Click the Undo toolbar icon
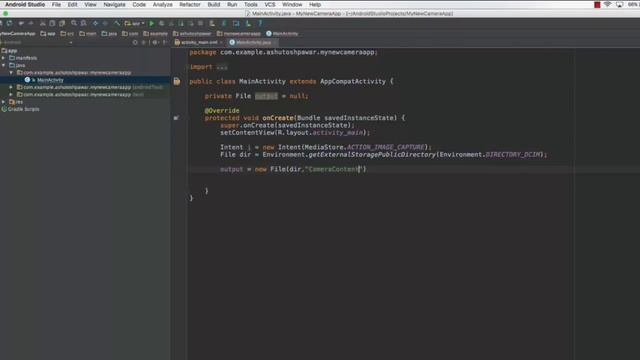The width and height of the screenshot is (640, 360). click(21, 23)
